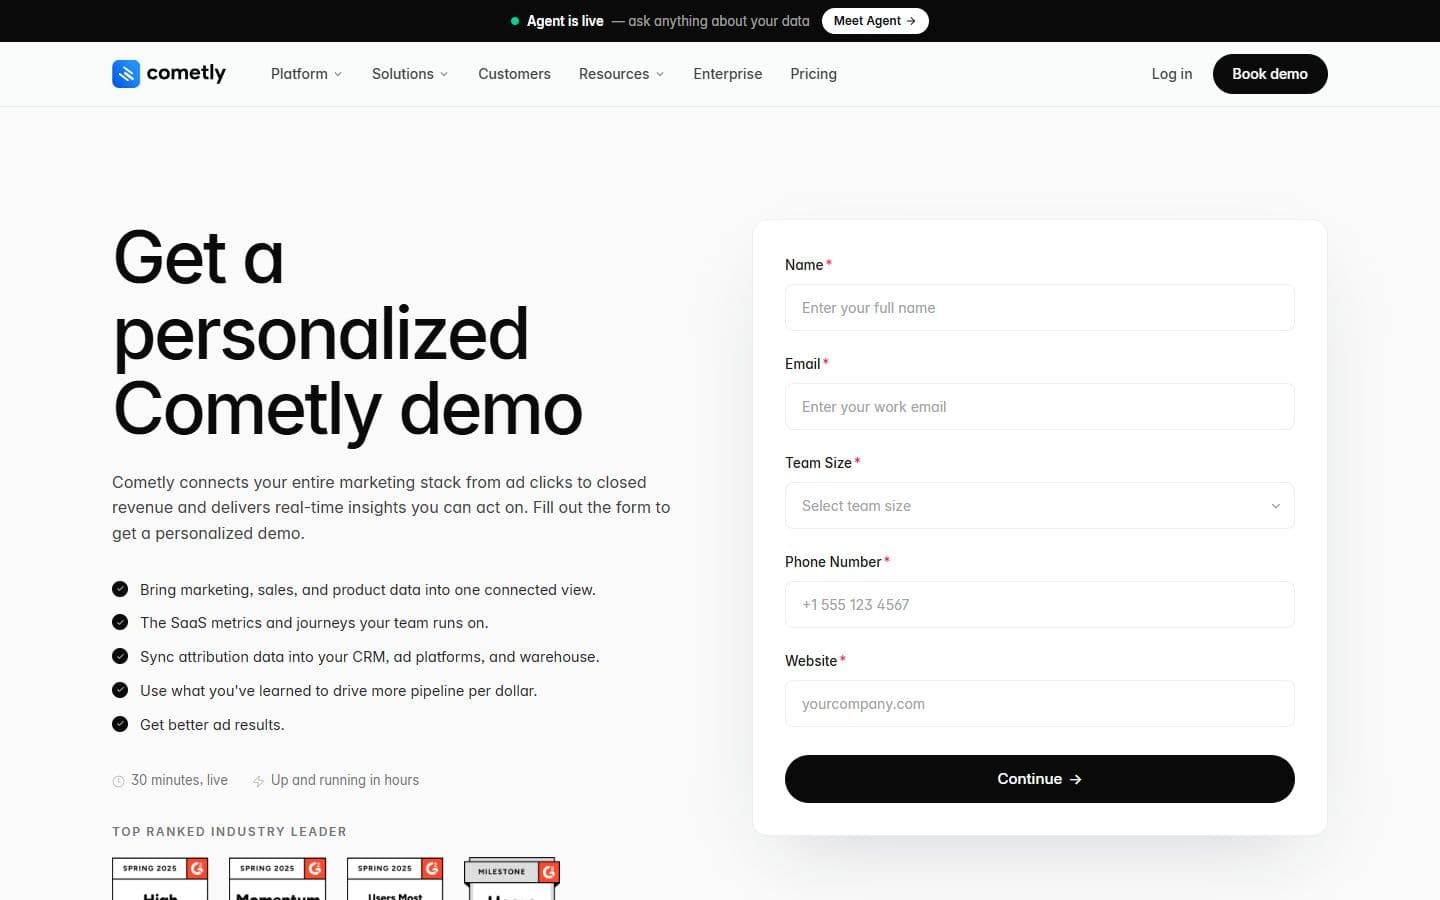Focus the Phone Number input field
This screenshot has height=900, width=1440.
[x=1040, y=605]
